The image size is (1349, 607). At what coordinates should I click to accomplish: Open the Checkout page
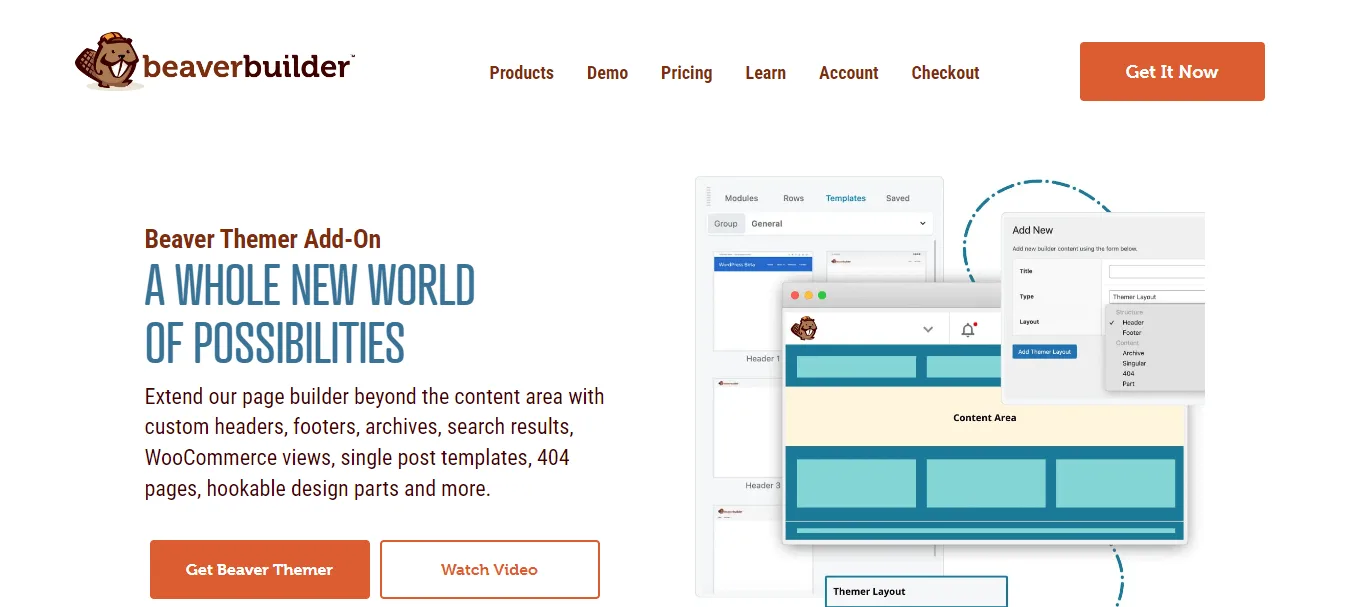[x=945, y=73]
